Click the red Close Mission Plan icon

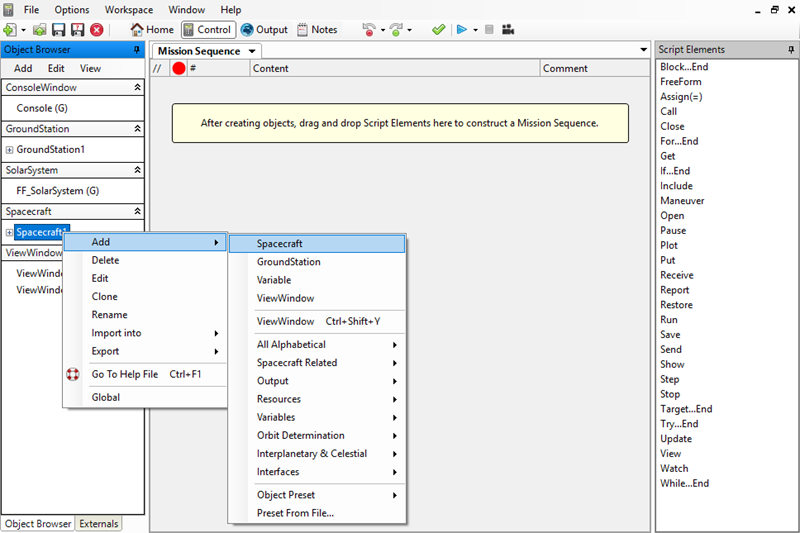pyautogui.click(x=96, y=30)
